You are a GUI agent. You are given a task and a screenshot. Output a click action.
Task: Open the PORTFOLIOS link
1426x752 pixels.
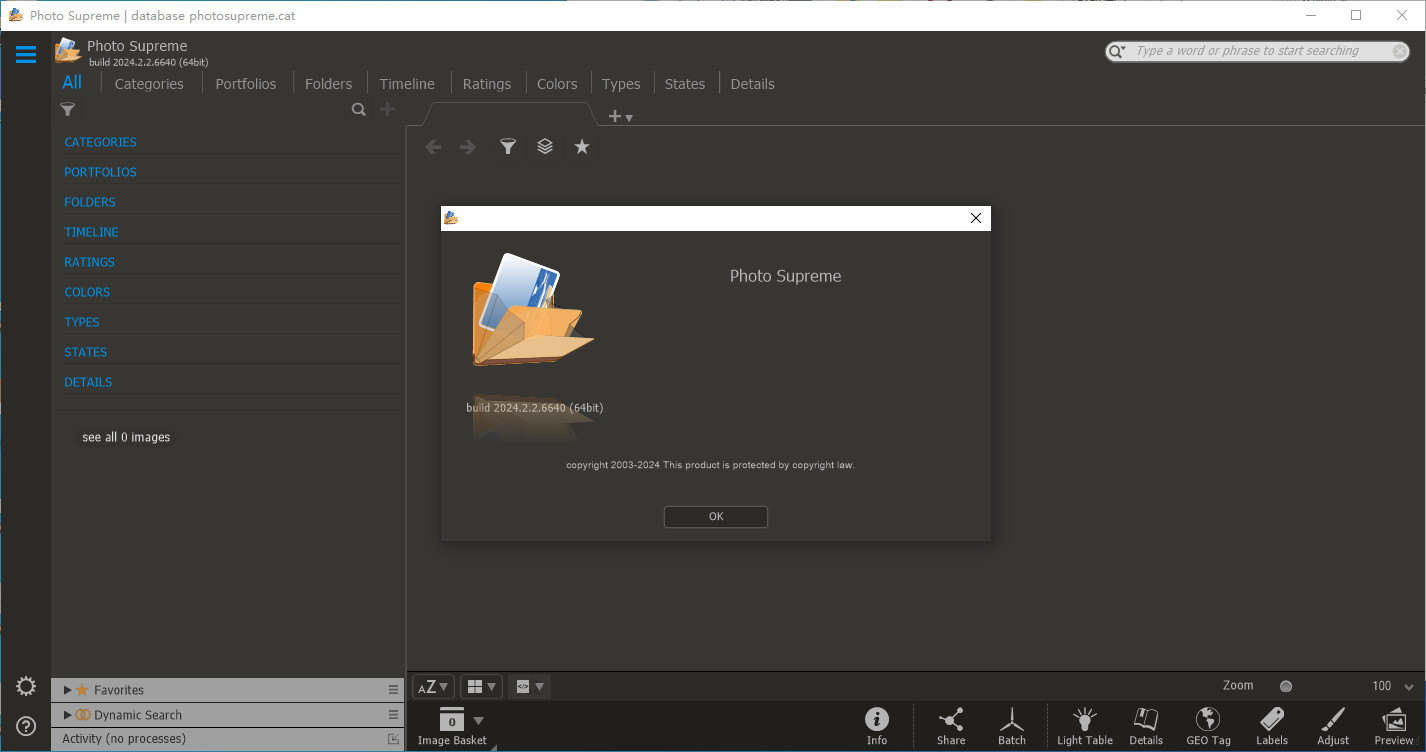[100, 172]
